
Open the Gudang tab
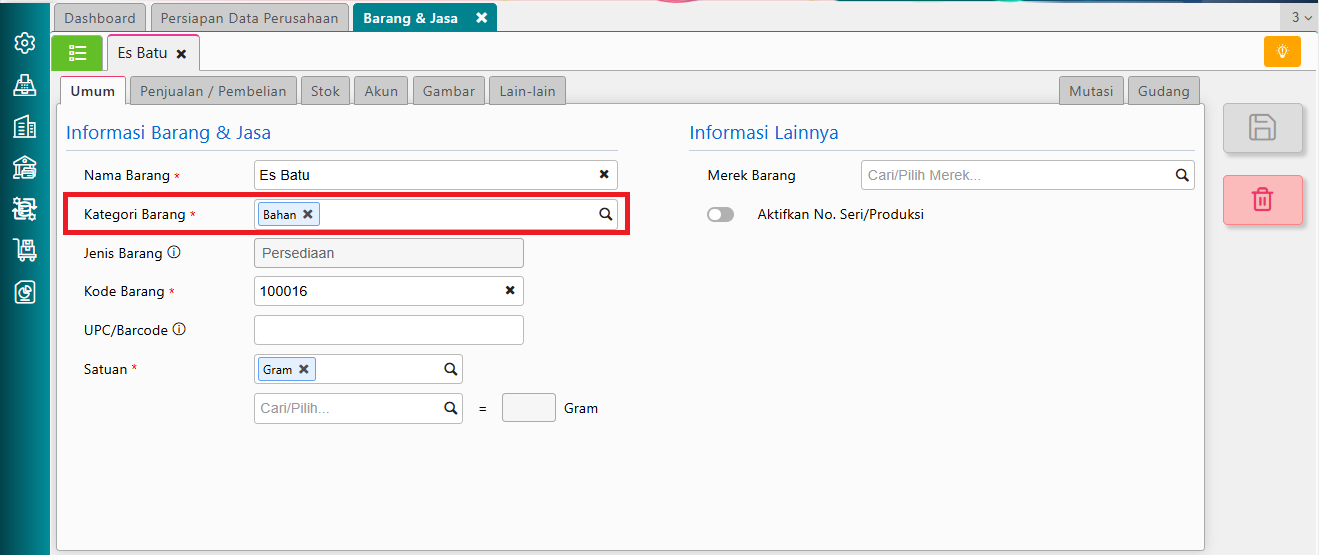1164,90
